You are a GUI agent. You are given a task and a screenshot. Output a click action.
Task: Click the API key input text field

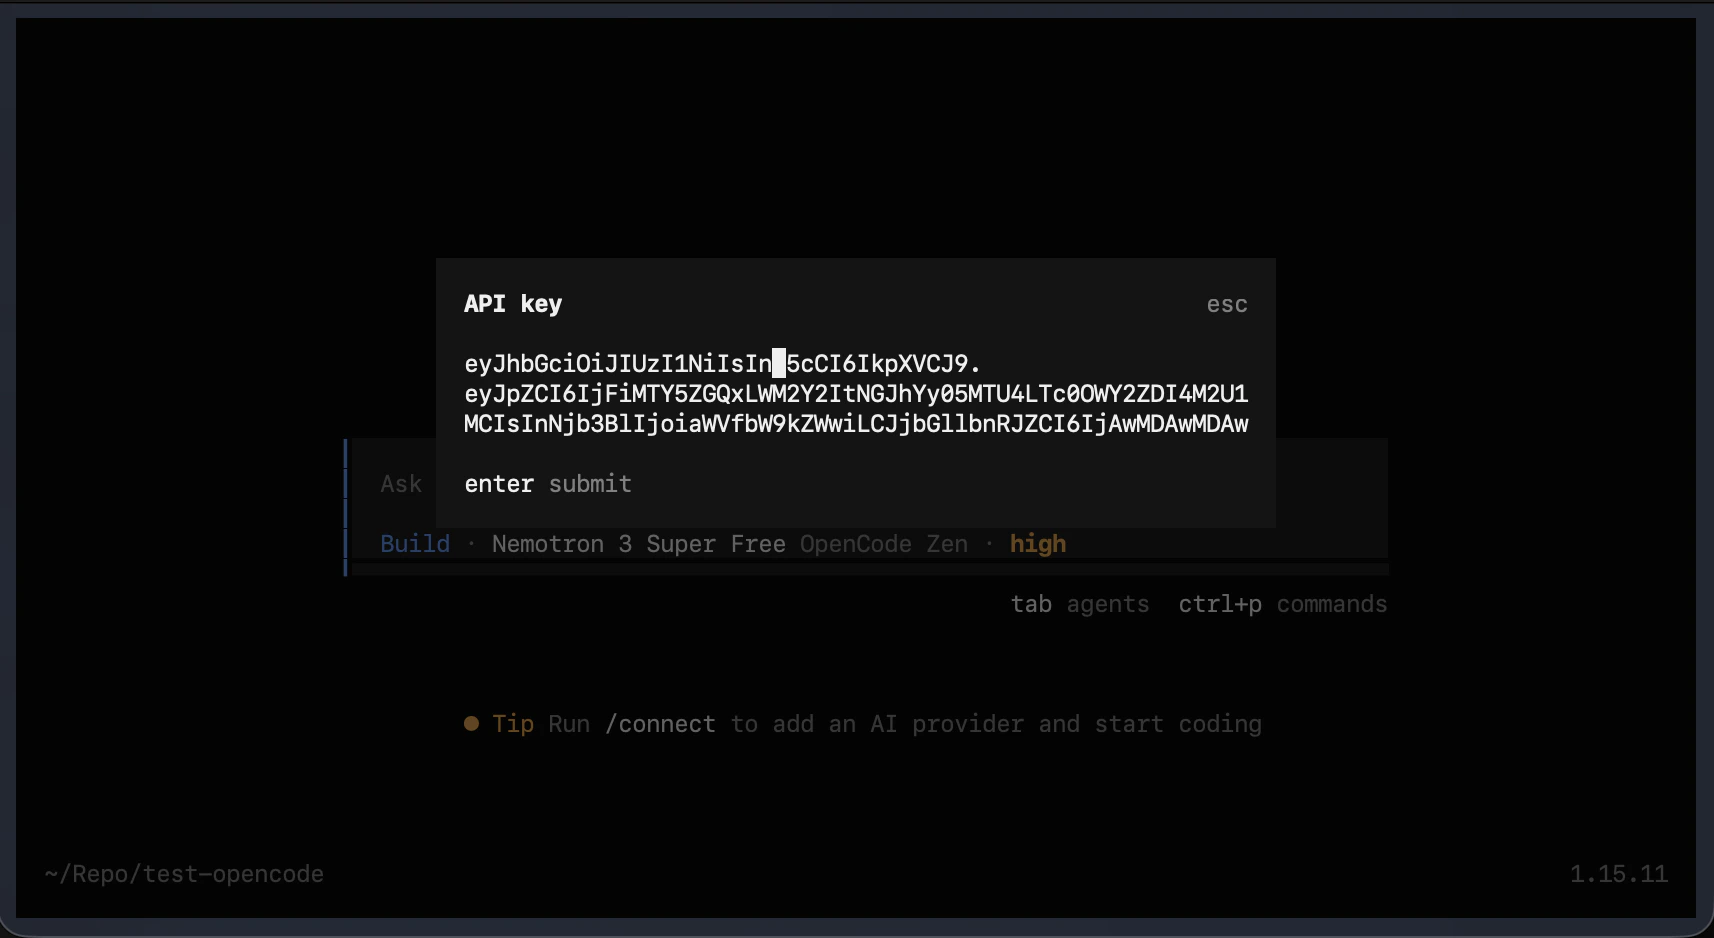(x=856, y=394)
